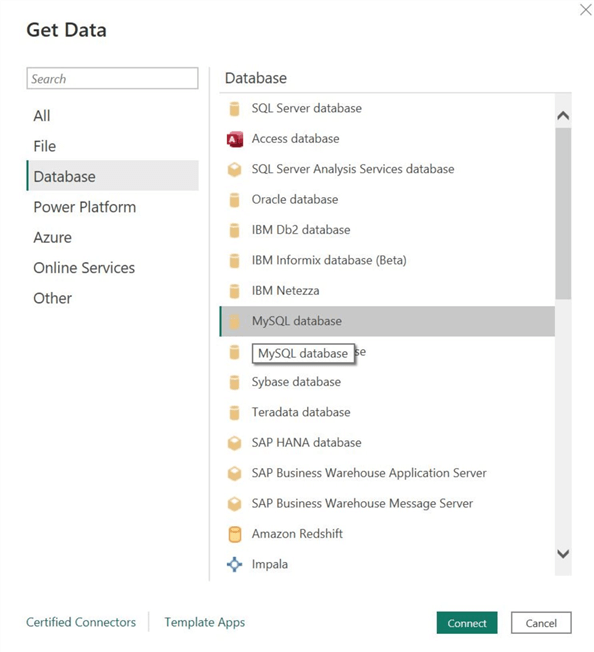Image resolution: width=594 pixels, height=652 pixels.
Task: Click the Sybase database cylinder icon
Action: pyautogui.click(x=234, y=382)
